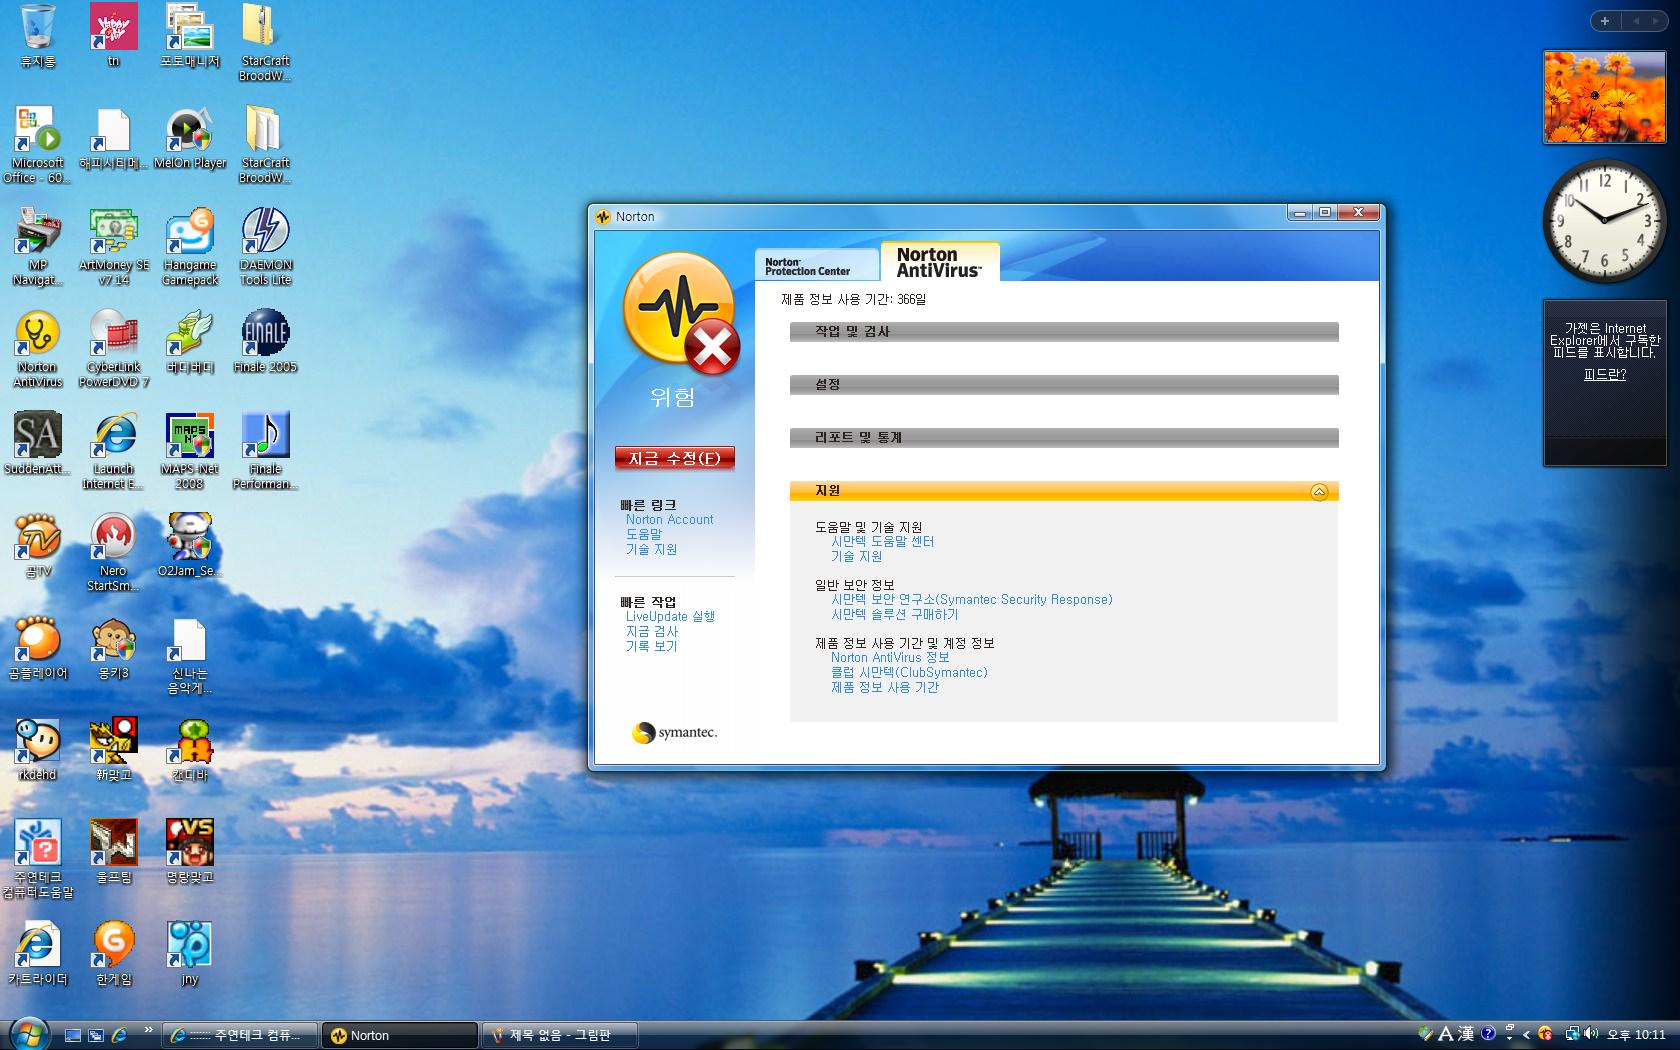Click the 피드란? link in the sidebar gadget
Image resolution: width=1680 pixels, height=1050 pixels.
(x=1604, y=374)
